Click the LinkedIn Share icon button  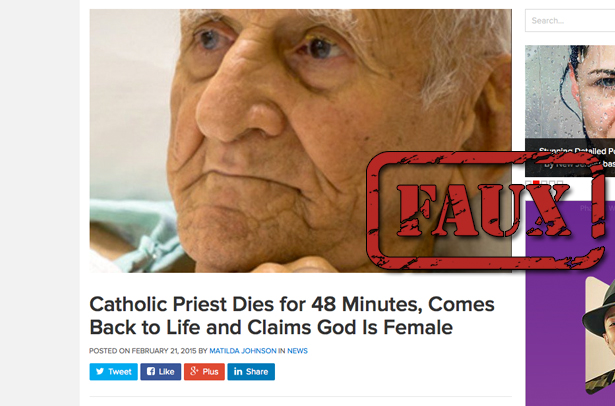click(251, 371)
